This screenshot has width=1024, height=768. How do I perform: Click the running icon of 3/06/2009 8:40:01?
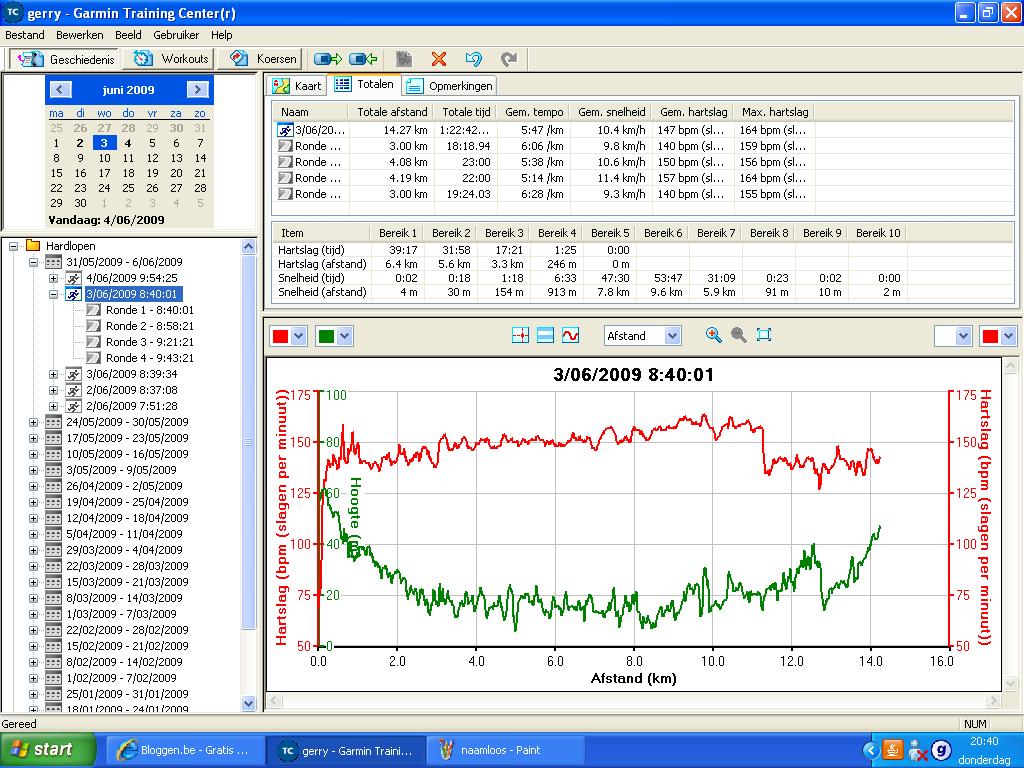tap(74, 295)
